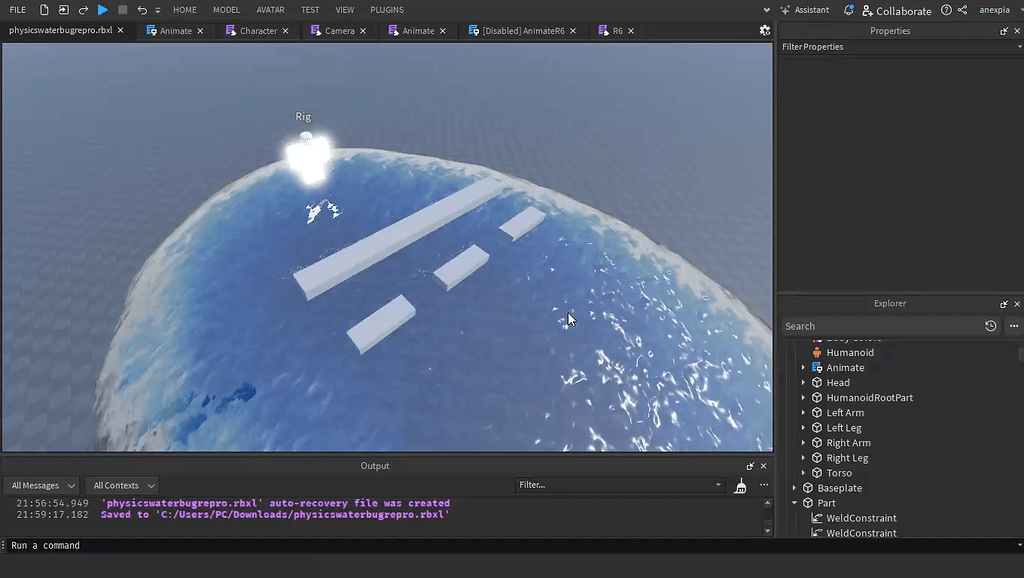
Task: Open the Explorer search history icon
Action: pyautogui.click(x=990, y=326)
